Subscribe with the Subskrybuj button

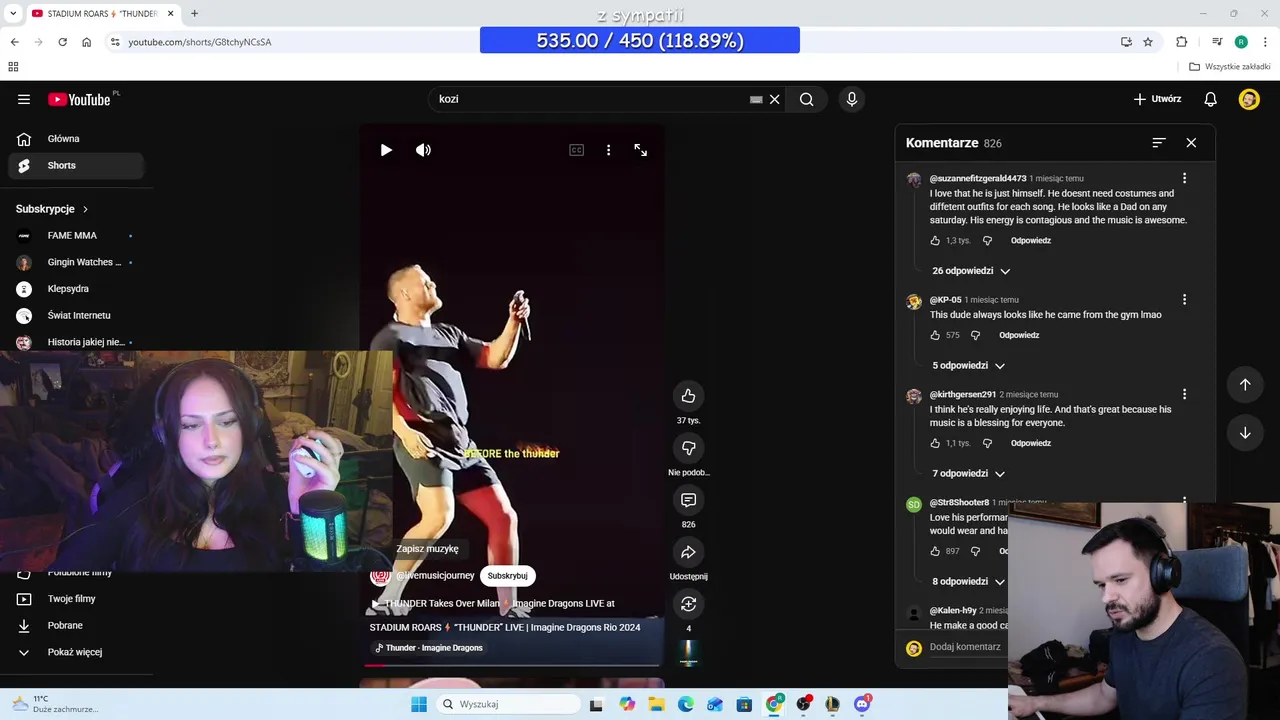point(507,576)
